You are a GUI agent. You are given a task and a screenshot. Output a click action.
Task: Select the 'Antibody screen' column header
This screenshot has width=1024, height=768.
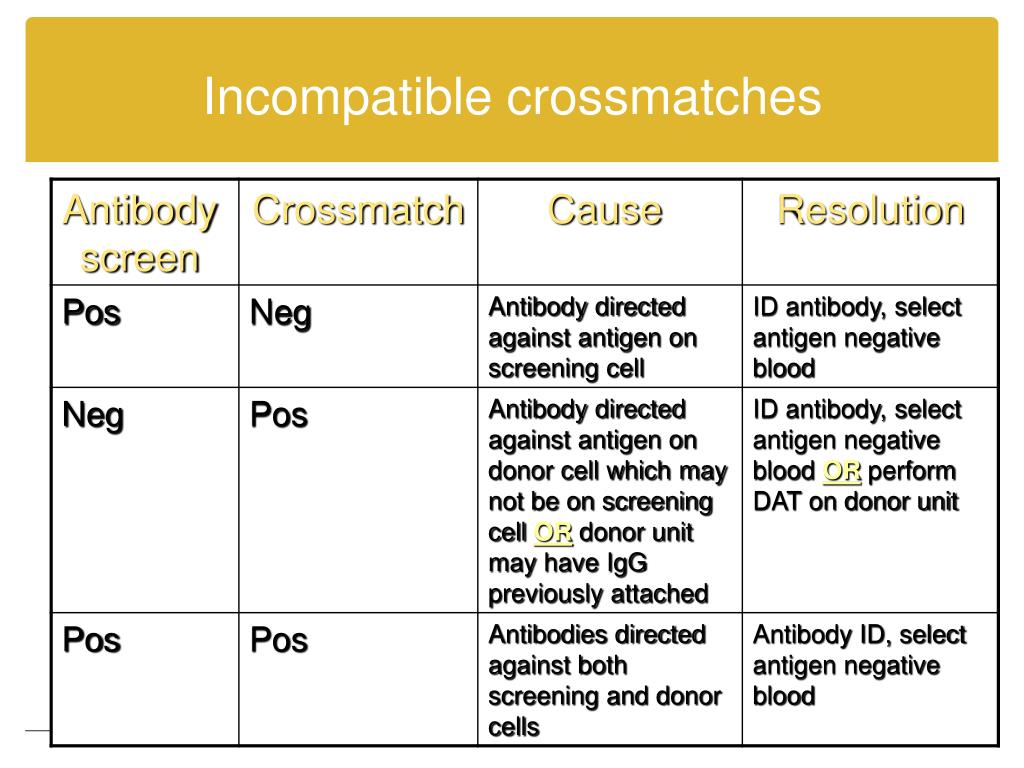tap(140, 234)
